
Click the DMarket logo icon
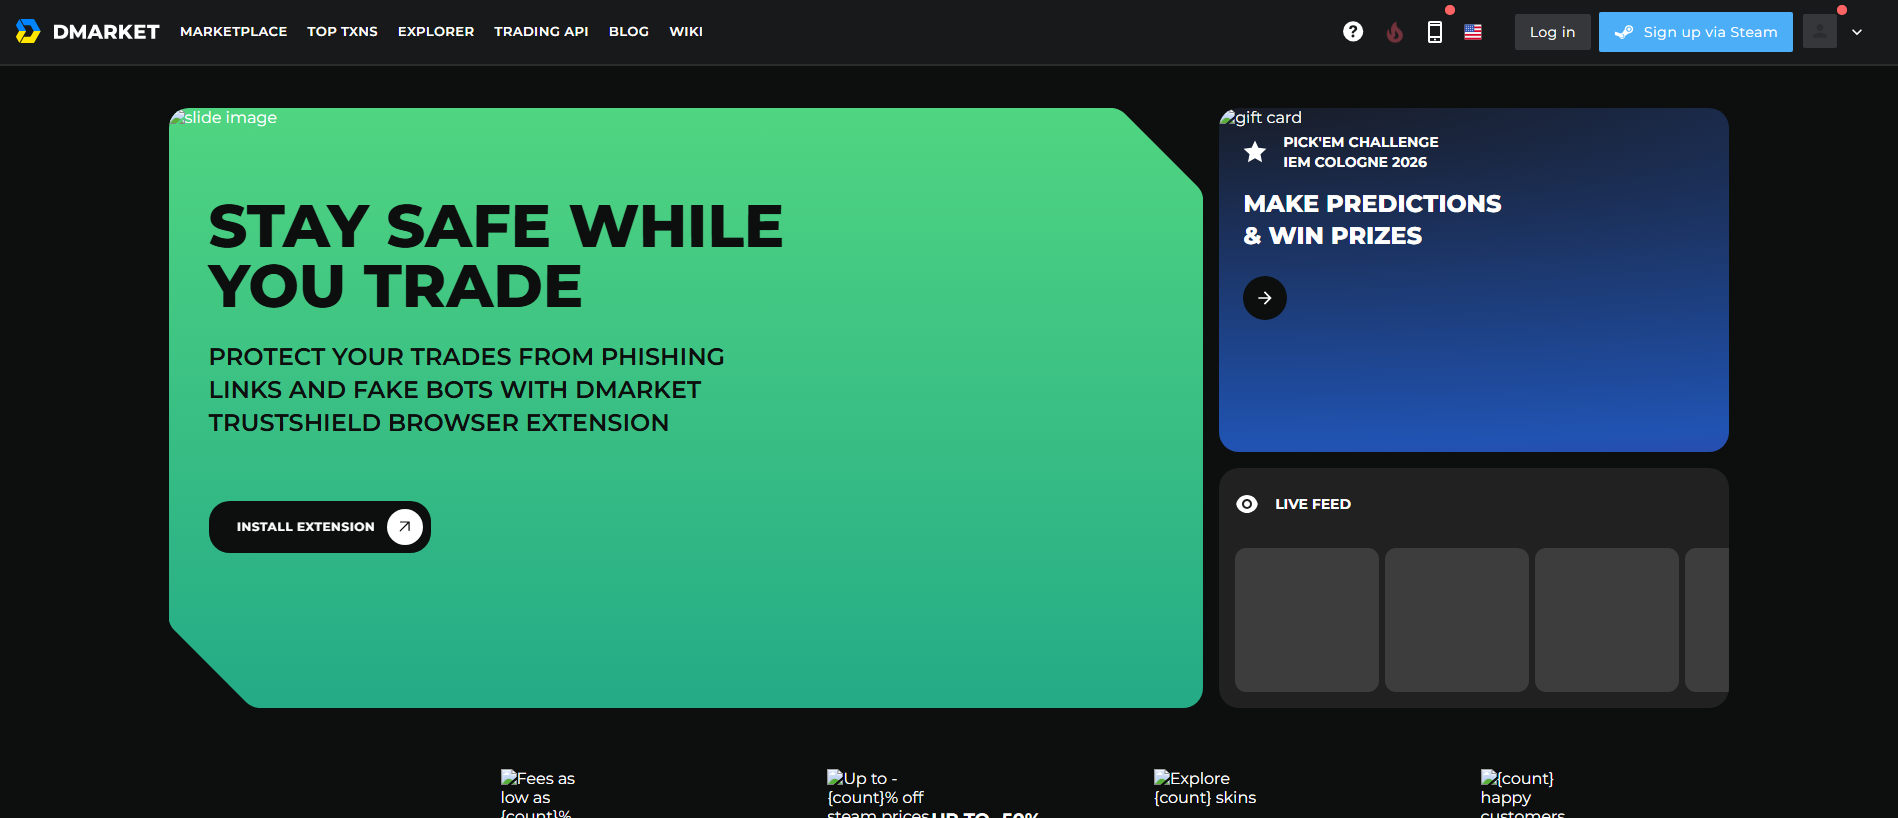tap(28, 32)
